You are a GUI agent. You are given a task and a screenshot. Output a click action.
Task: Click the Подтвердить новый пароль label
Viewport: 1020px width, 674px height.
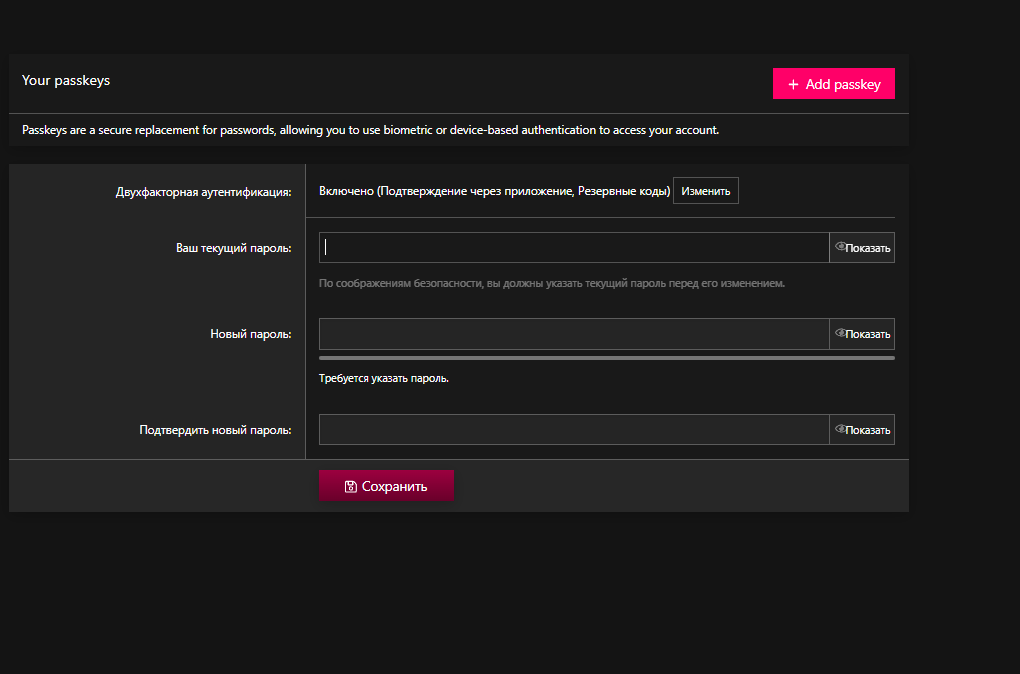215,431
